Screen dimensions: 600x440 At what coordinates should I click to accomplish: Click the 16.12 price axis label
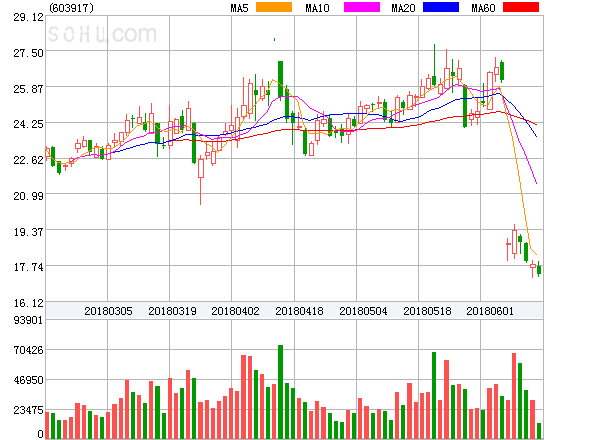[x=29, y=303]
